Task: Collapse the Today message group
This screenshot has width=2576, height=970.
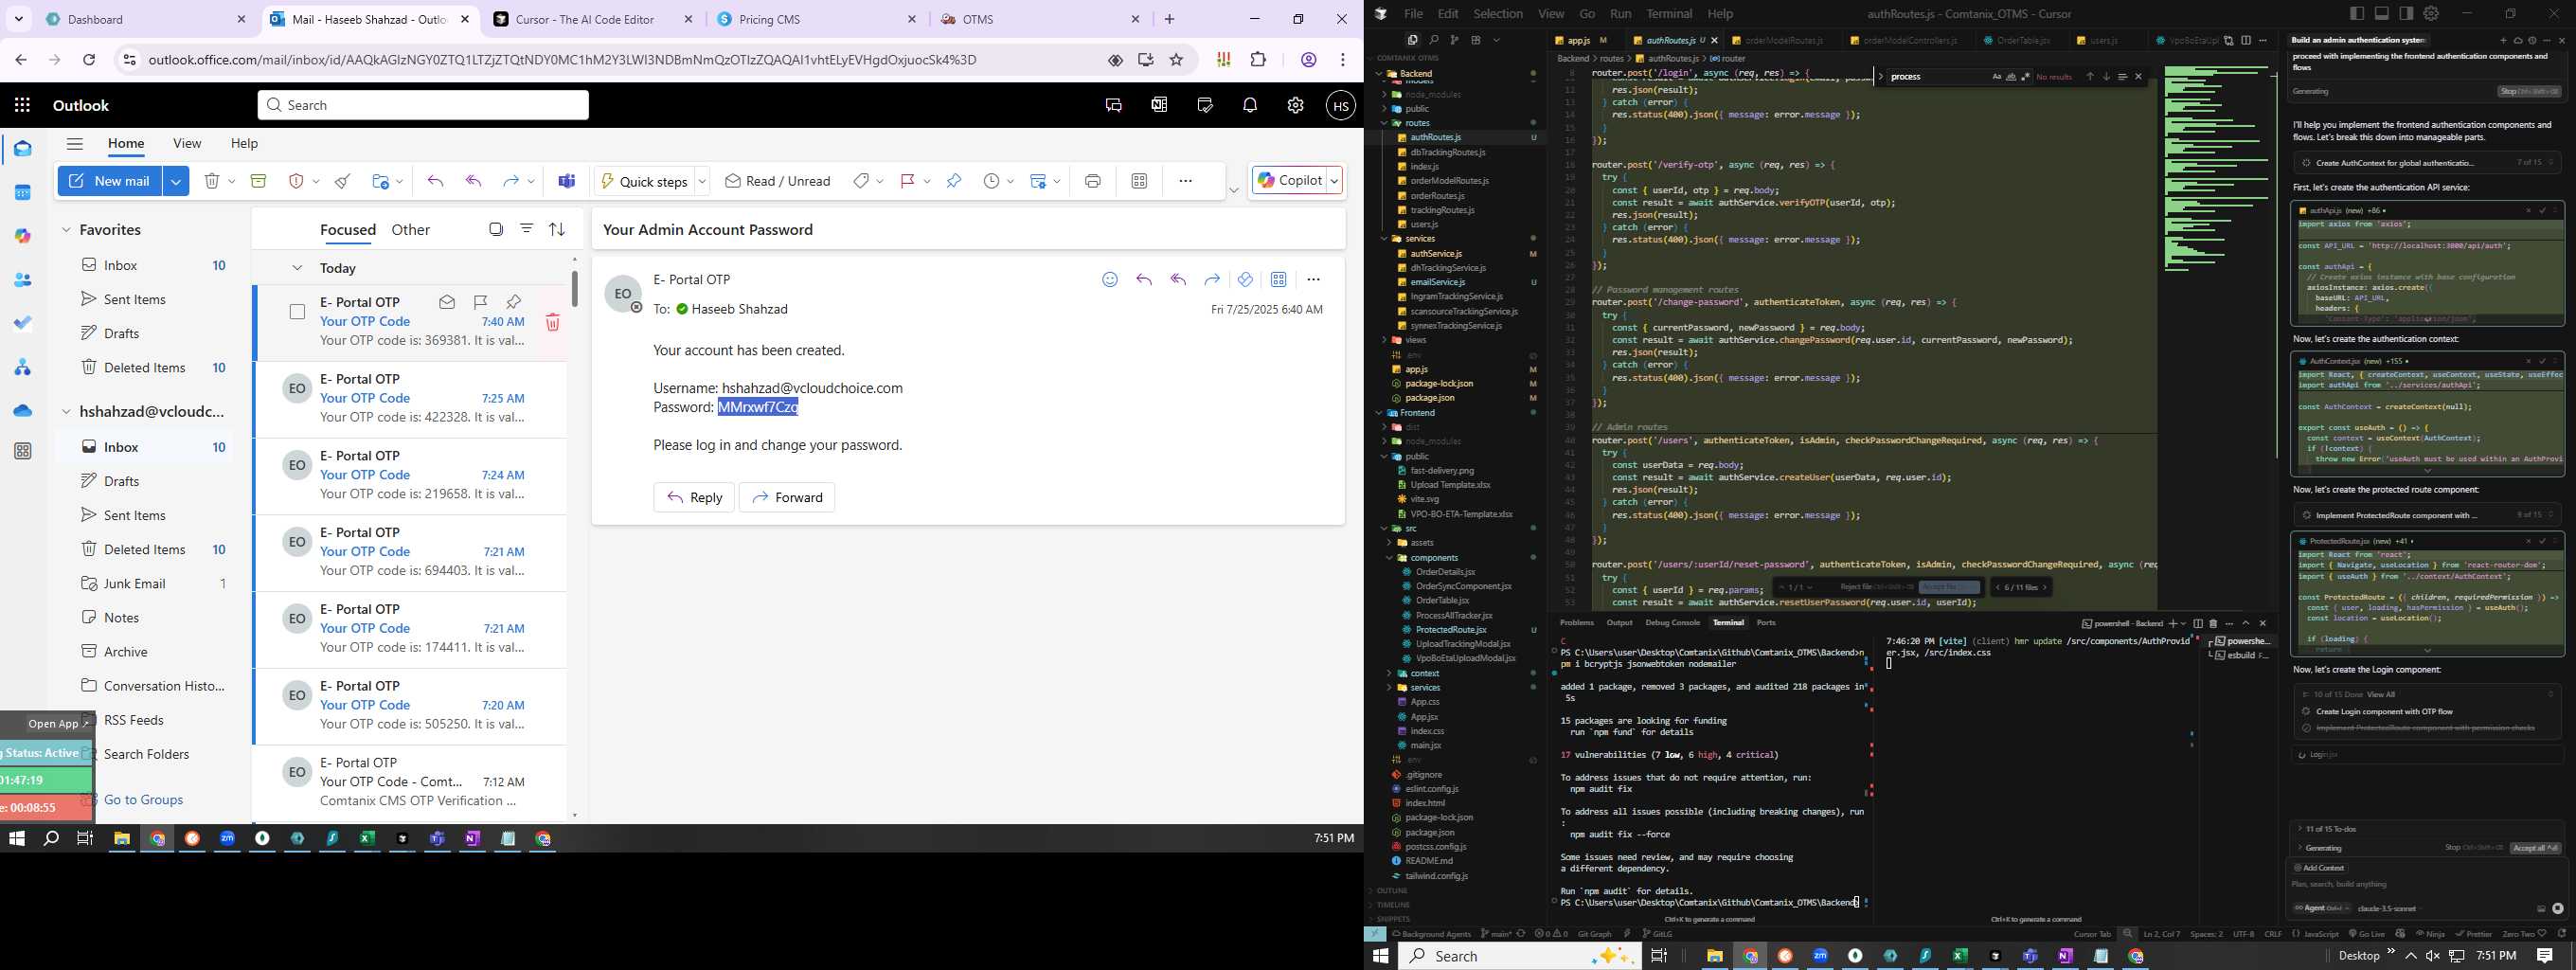Action: tap(297, 268)
